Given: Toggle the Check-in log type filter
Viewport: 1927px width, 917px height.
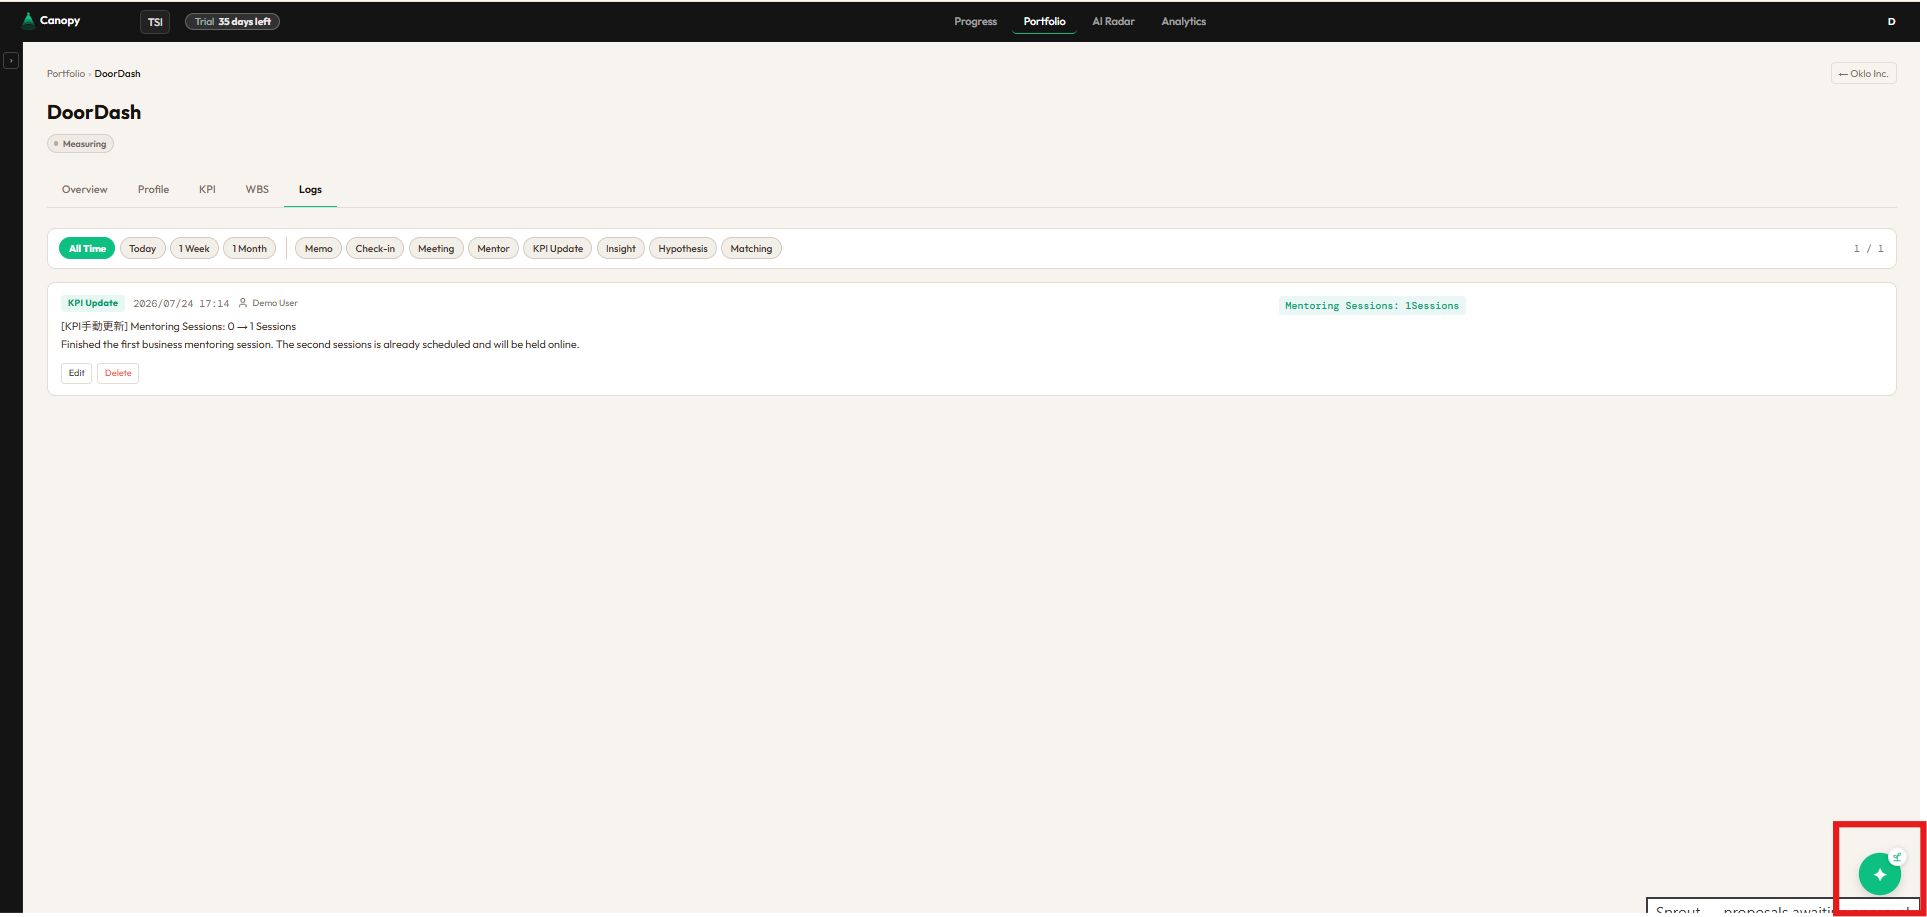Looking at the screenshot, I should point(375,249).
